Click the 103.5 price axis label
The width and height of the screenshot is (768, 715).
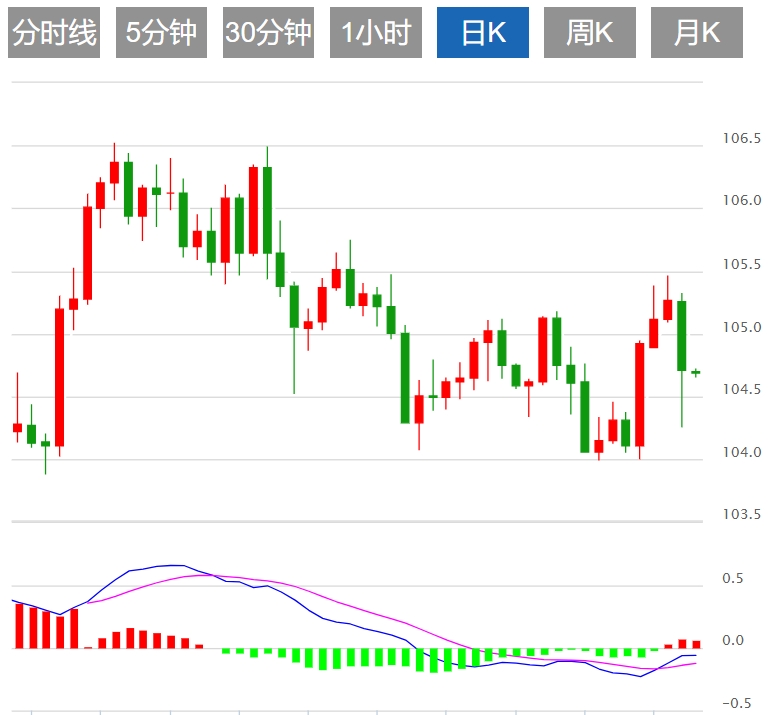[742, 514]
